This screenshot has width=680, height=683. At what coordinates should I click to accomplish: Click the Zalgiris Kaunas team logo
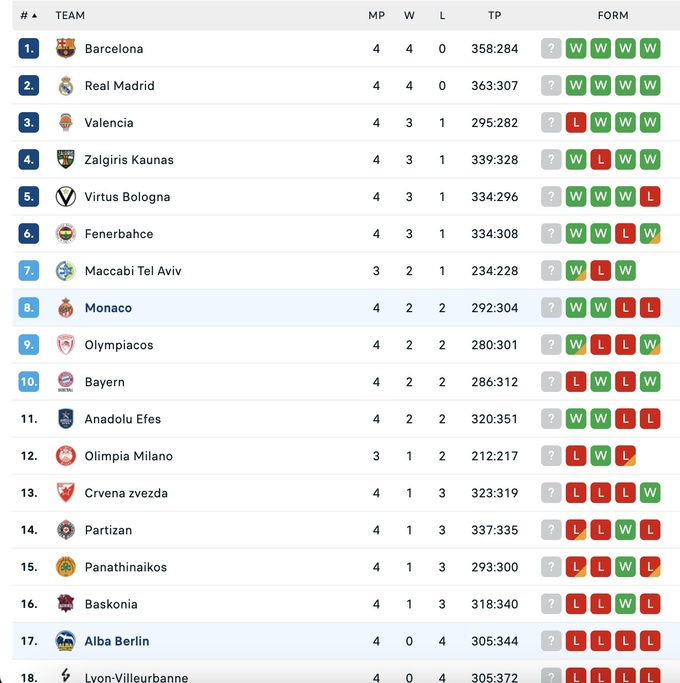point(65,159)
